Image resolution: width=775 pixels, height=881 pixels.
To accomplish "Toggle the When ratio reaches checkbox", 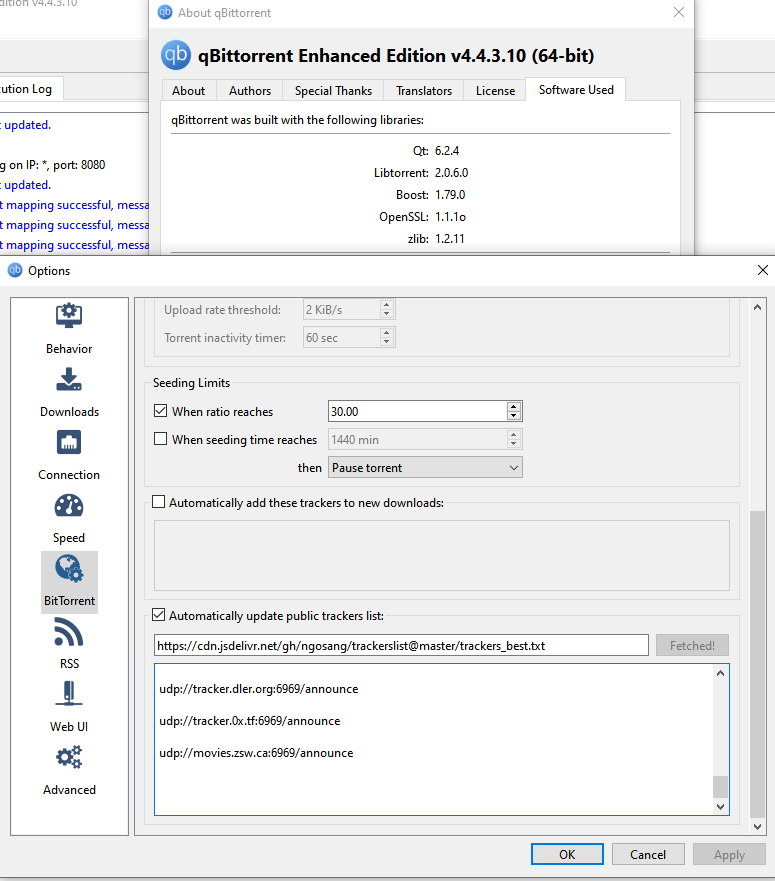I will coord(161,411).
